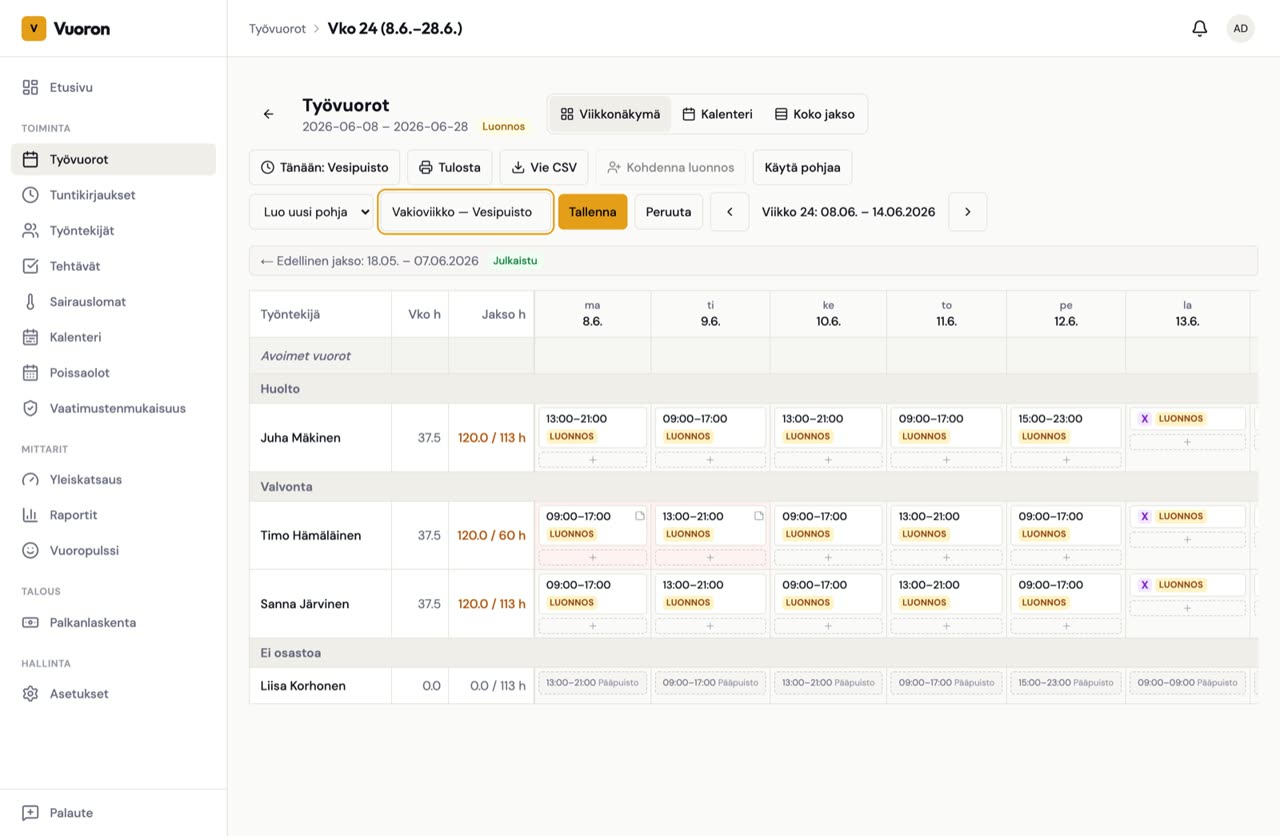Open the Edellinen jakso 18.05. – 07.06.2026 link
This screenshot has height=836, width=1280.
(369, 261)
